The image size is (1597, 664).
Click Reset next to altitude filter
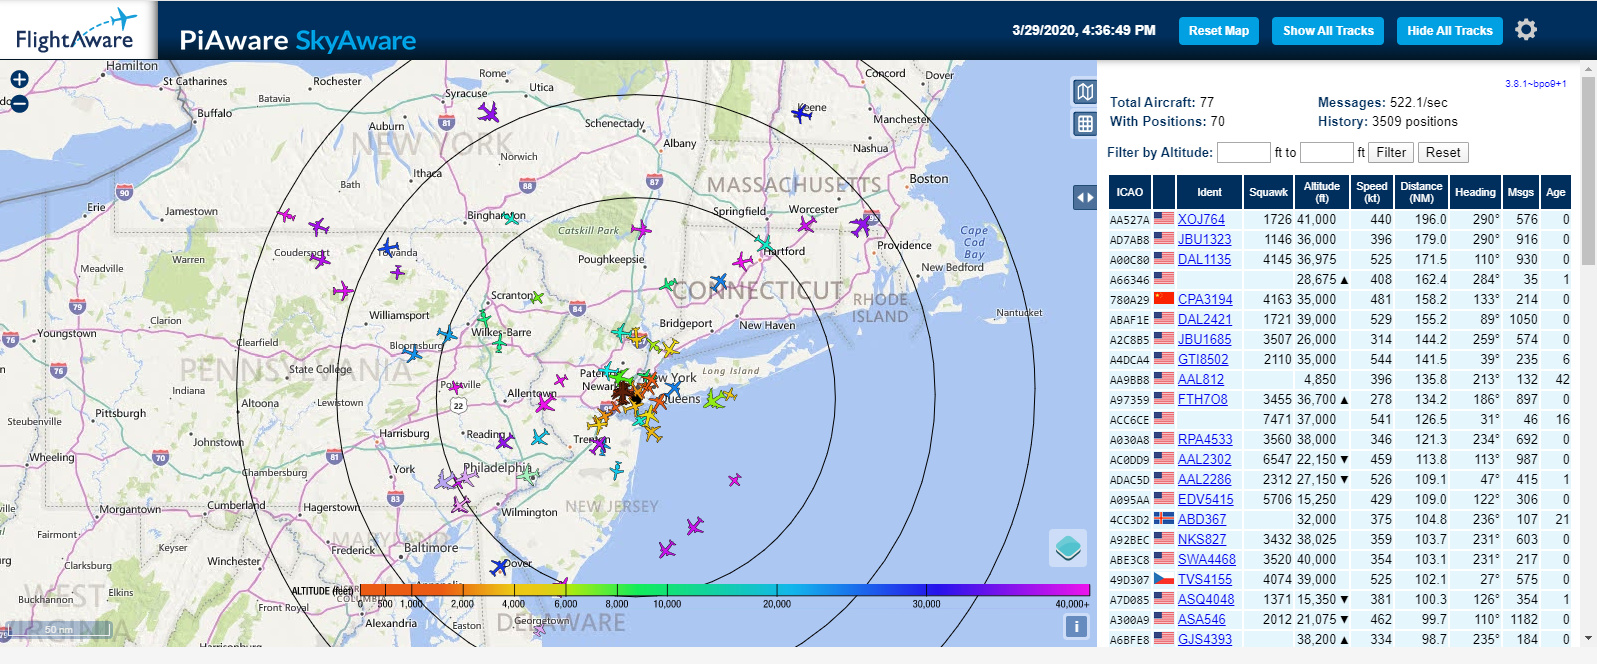tap(1443, 152)
